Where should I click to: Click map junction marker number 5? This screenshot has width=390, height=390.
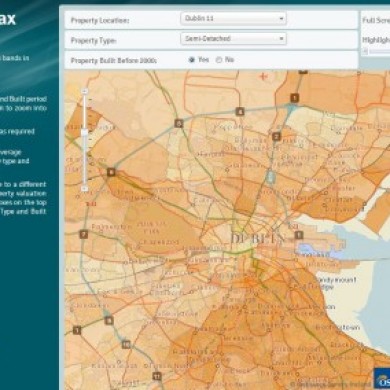tap(179, 123)
